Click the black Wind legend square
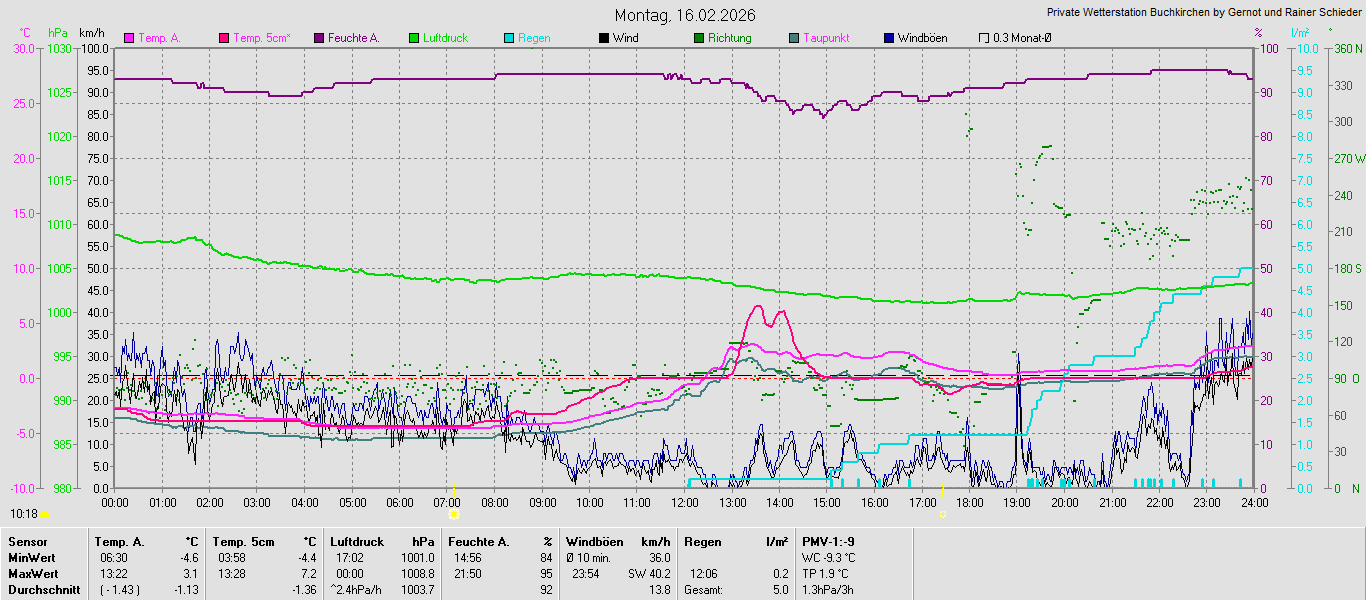This screenshot has height=600, width=1366. pos(603,38)
